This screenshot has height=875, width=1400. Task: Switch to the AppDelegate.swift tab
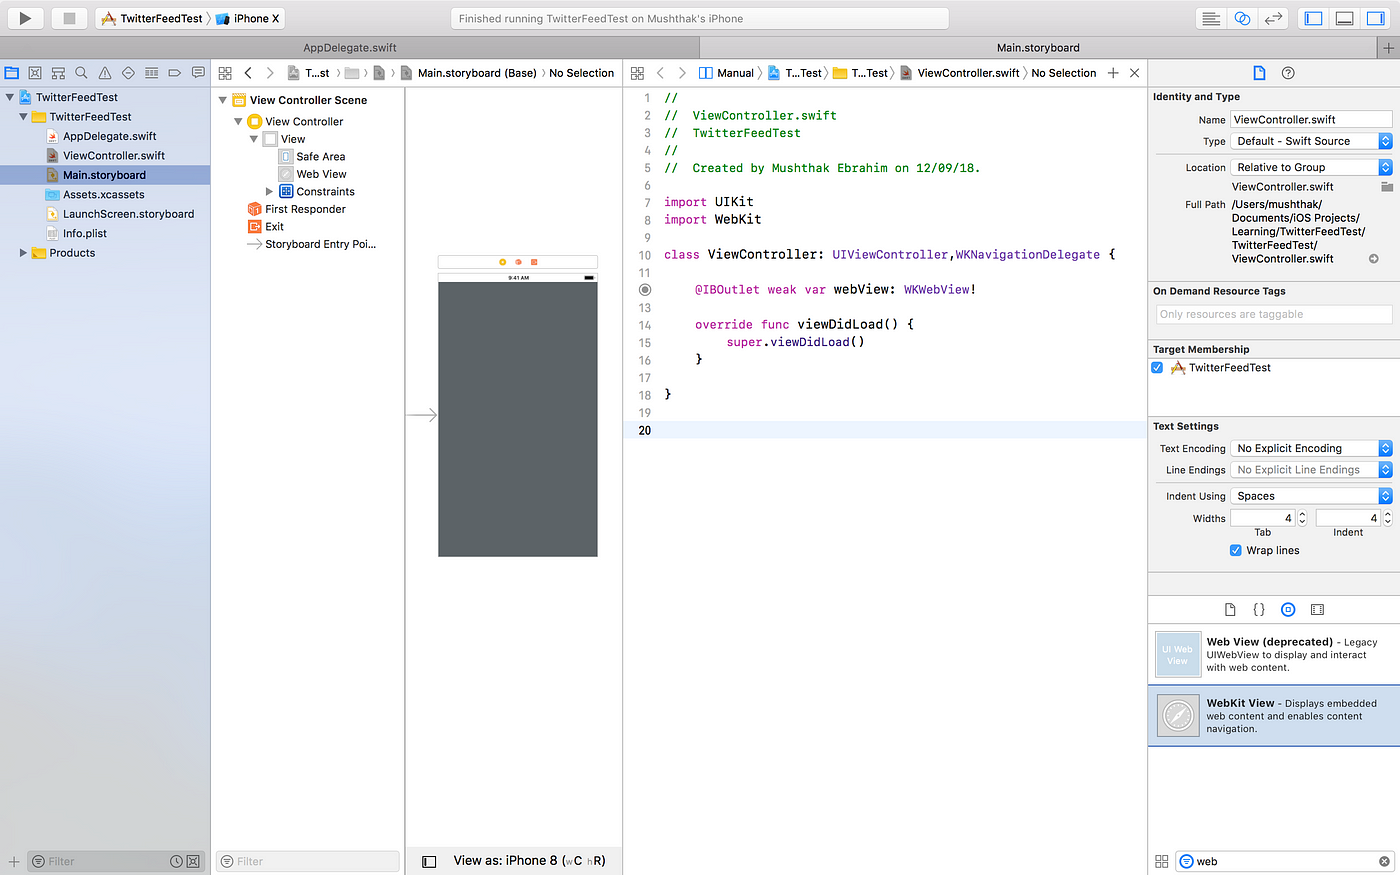coord(350,48)
